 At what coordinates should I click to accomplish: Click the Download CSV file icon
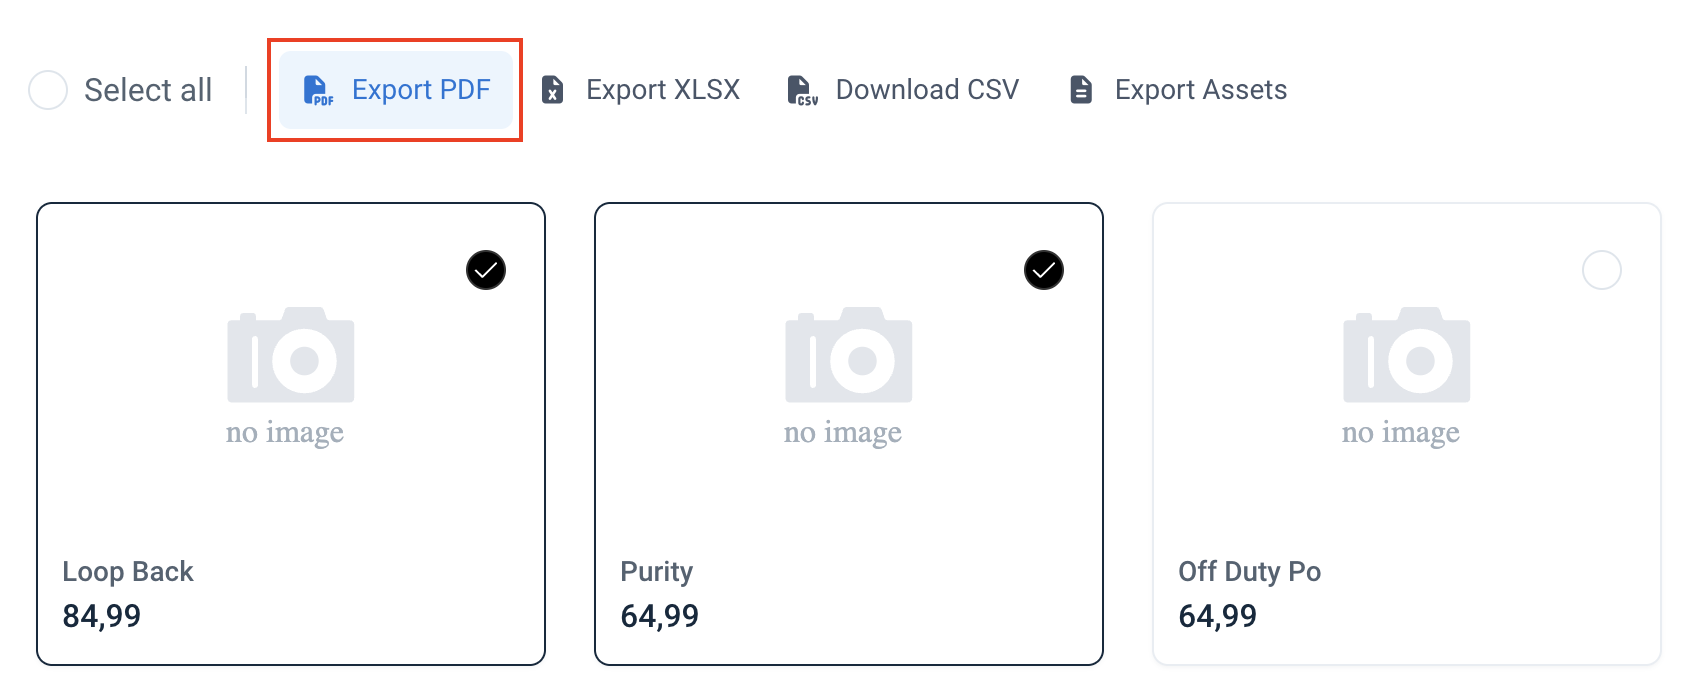[801, 90]
